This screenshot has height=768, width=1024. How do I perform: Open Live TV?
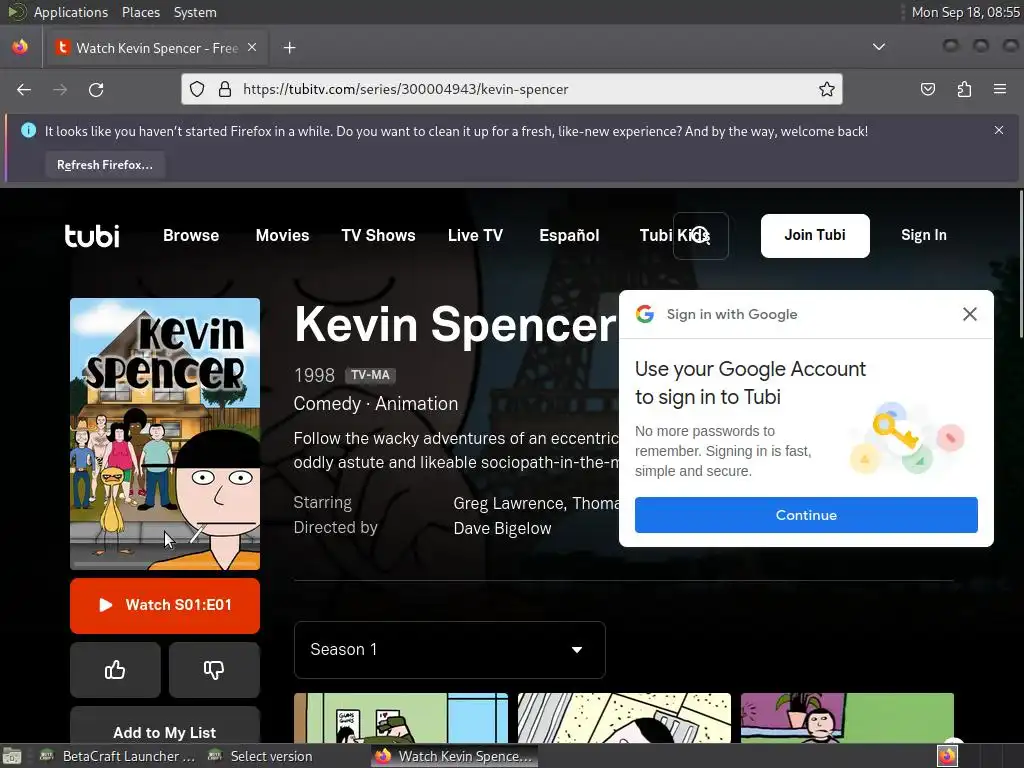475,235
